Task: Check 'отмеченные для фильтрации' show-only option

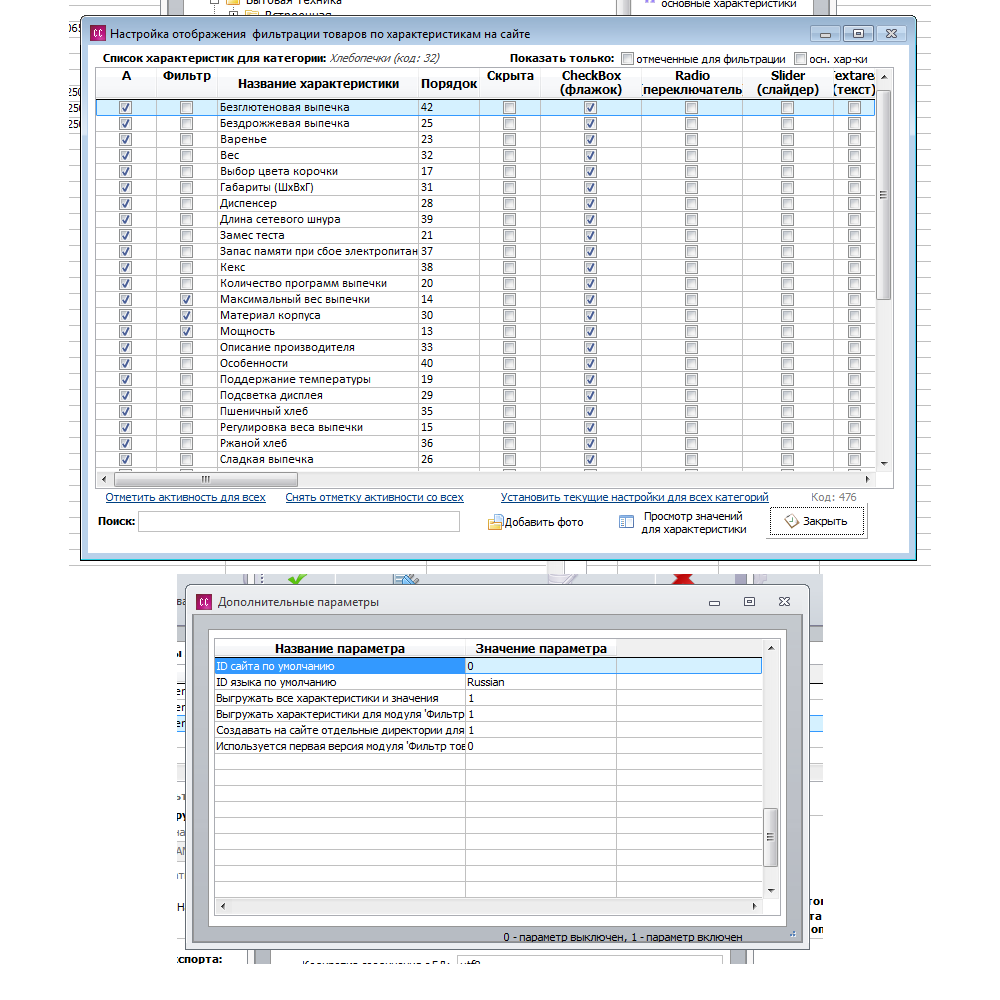Action: [x=628, y=59]
